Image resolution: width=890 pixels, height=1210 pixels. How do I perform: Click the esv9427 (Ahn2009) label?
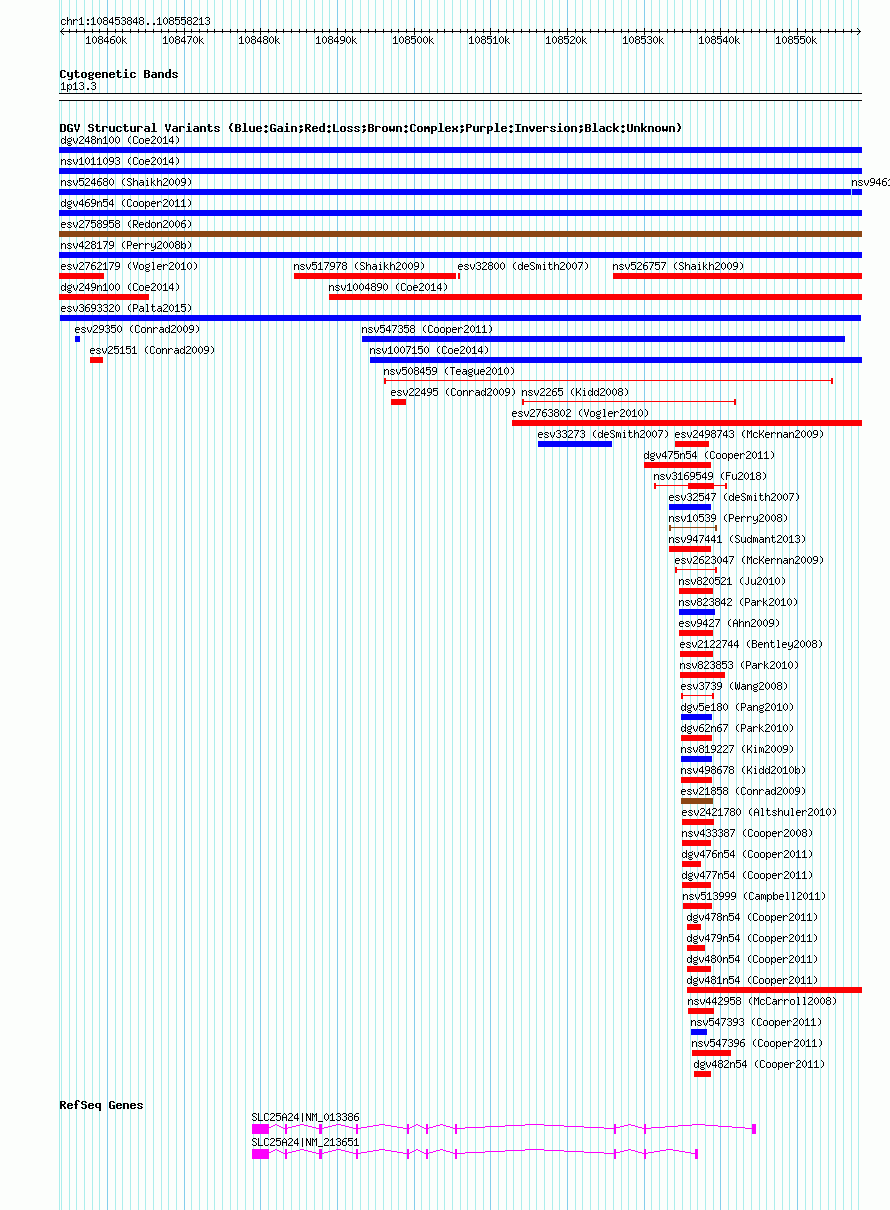pos(730,623)
